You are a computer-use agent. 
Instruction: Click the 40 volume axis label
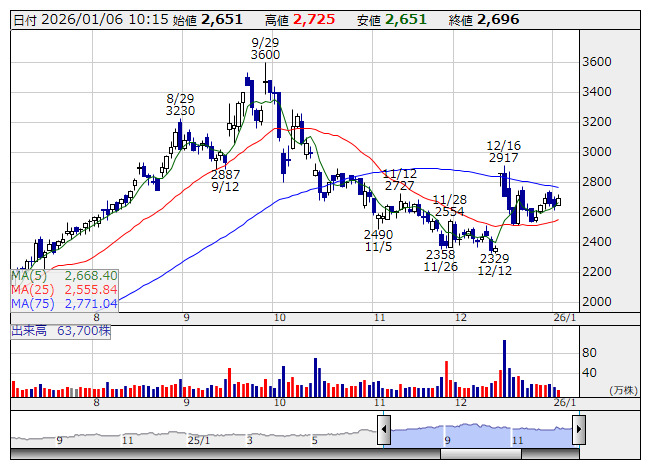coord(589,373)
